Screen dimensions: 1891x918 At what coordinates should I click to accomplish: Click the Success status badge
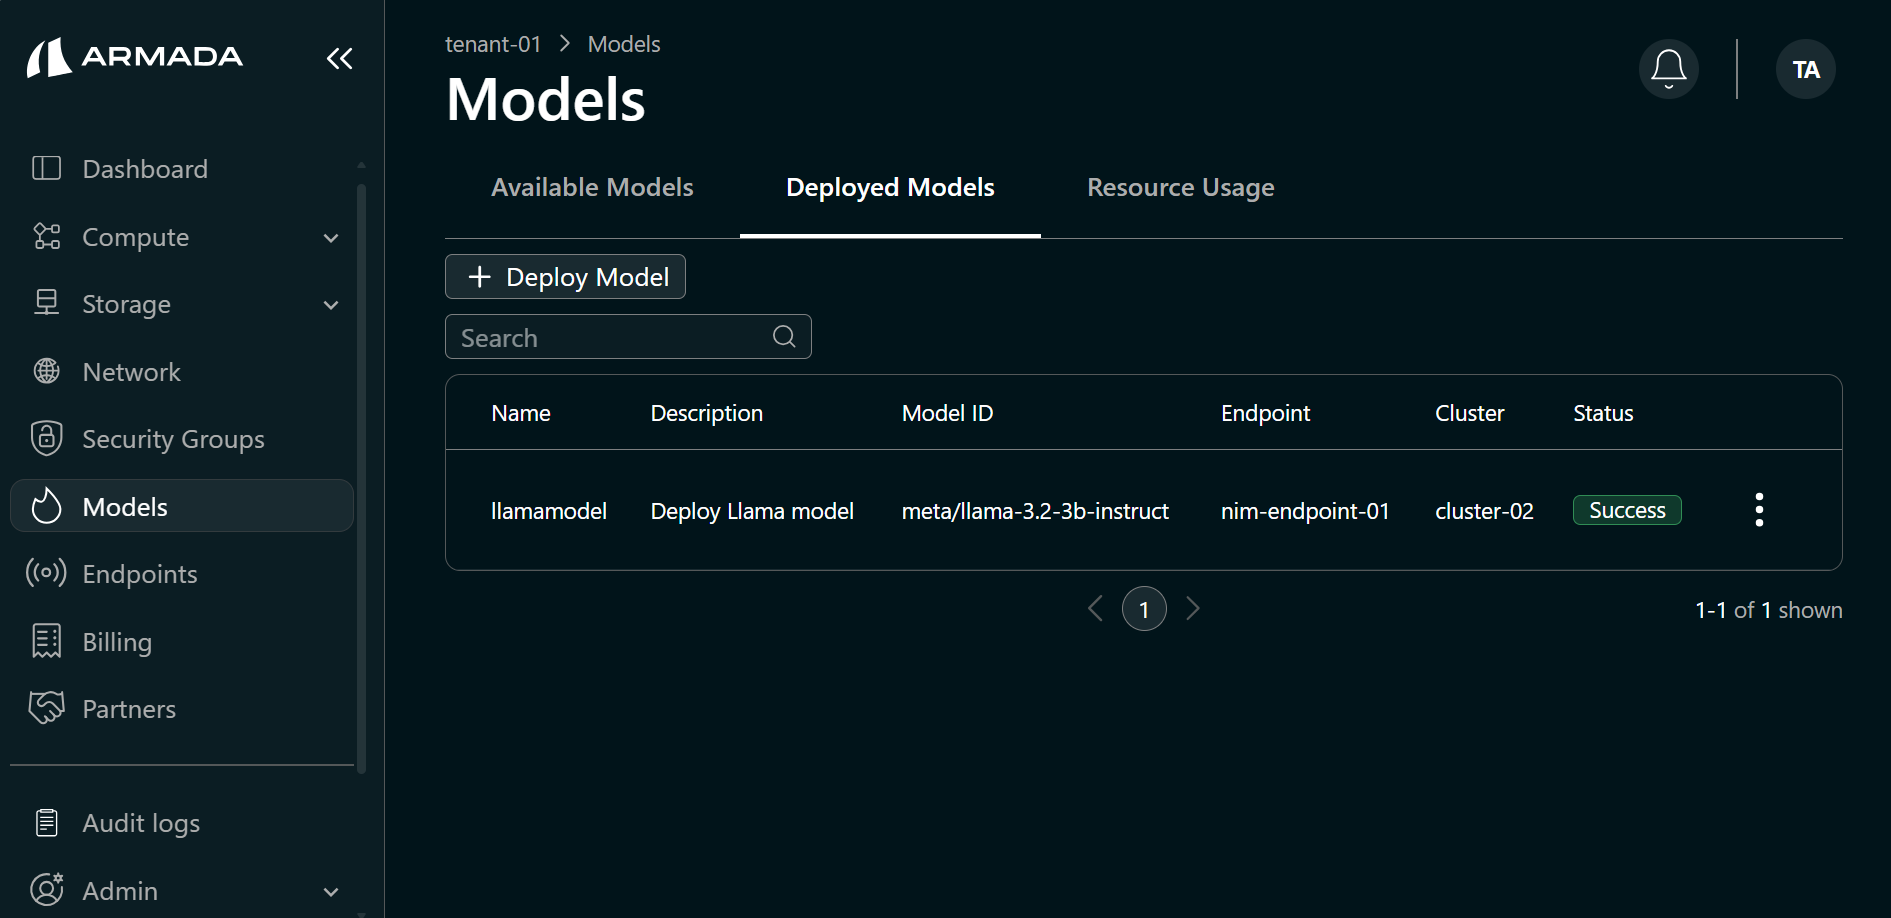pos(1627,510)
